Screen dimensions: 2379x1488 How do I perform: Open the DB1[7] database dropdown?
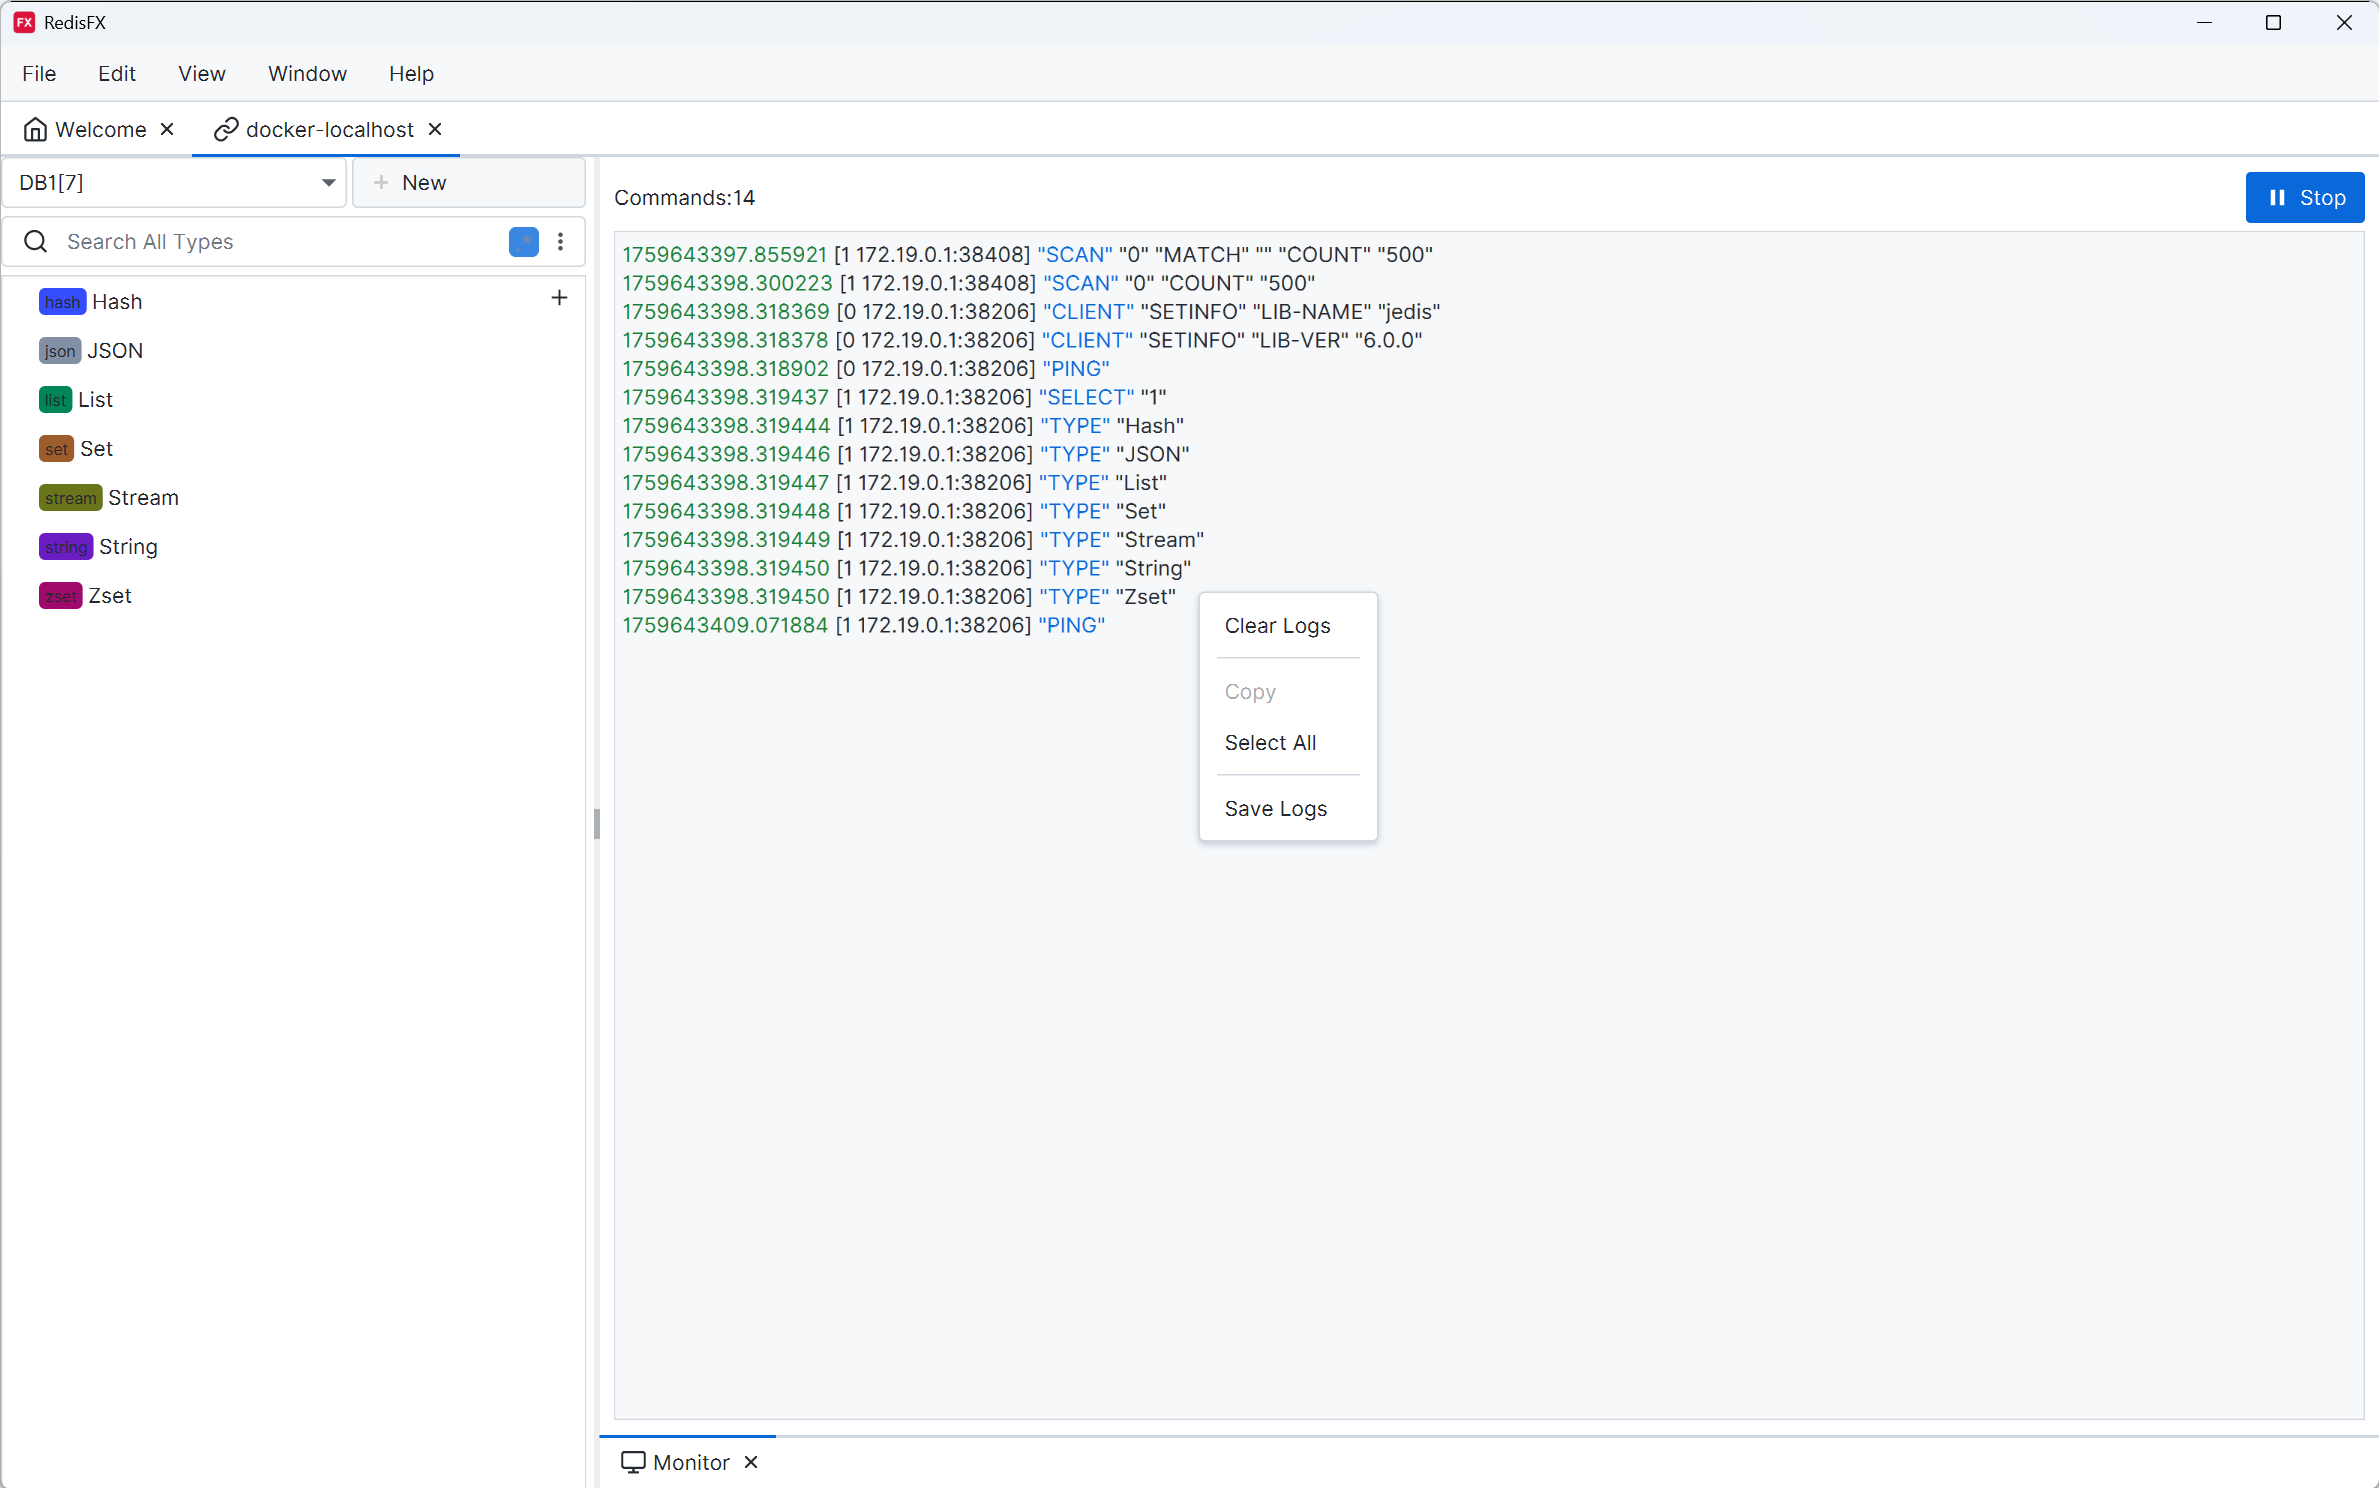click(174, 183)
